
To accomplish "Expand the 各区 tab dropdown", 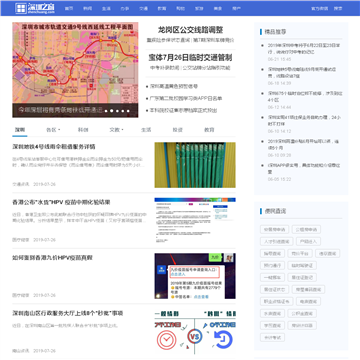I will point(53,130).
